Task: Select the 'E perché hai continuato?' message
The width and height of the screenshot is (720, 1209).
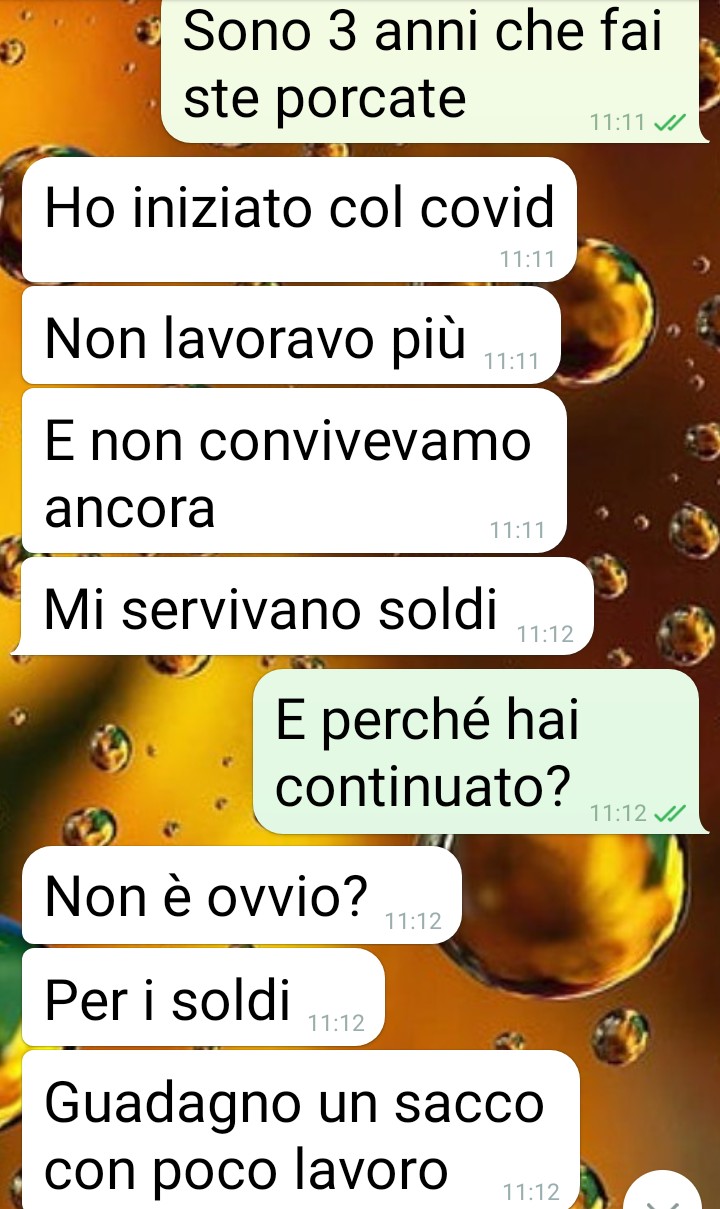Action: [476, 752]
